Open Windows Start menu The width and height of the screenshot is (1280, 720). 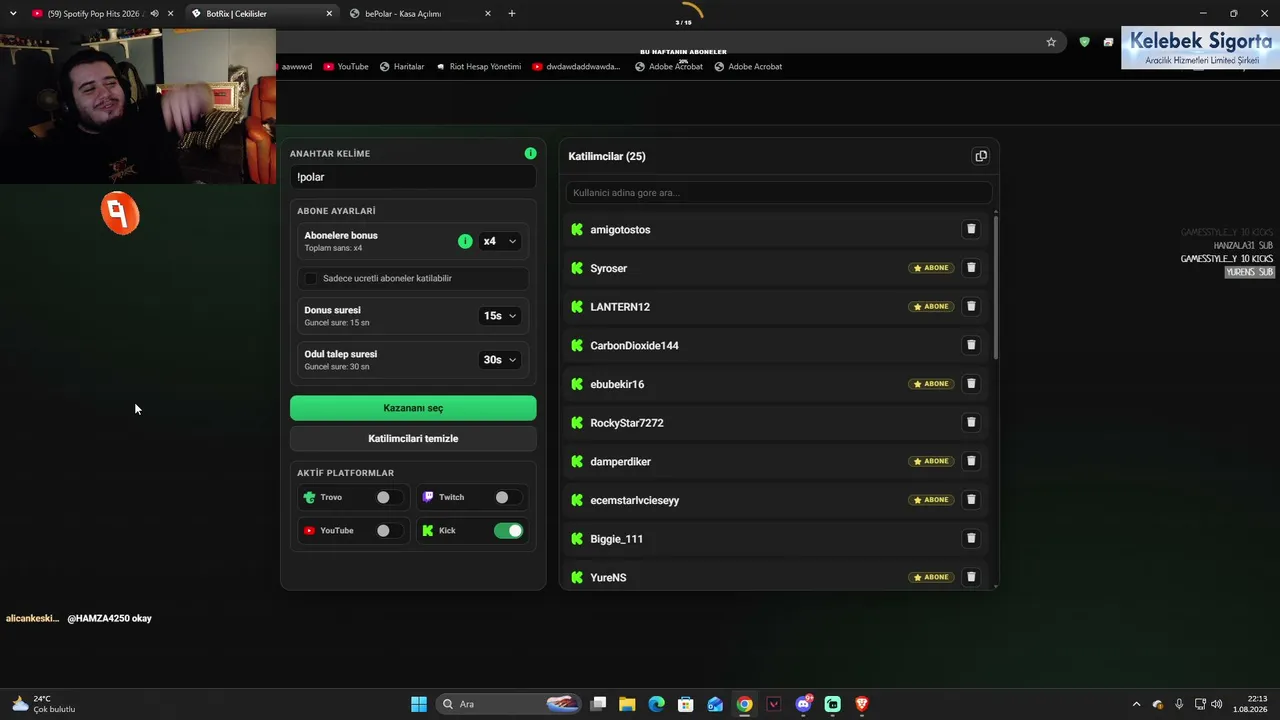pyautogui.click(x=419, y=704)
